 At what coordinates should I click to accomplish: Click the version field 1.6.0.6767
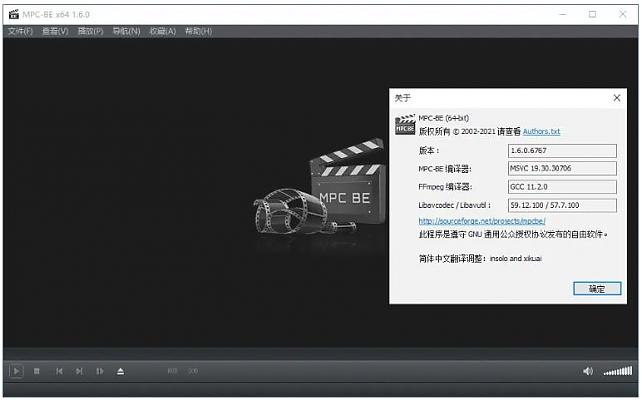[x=562, y=151]
